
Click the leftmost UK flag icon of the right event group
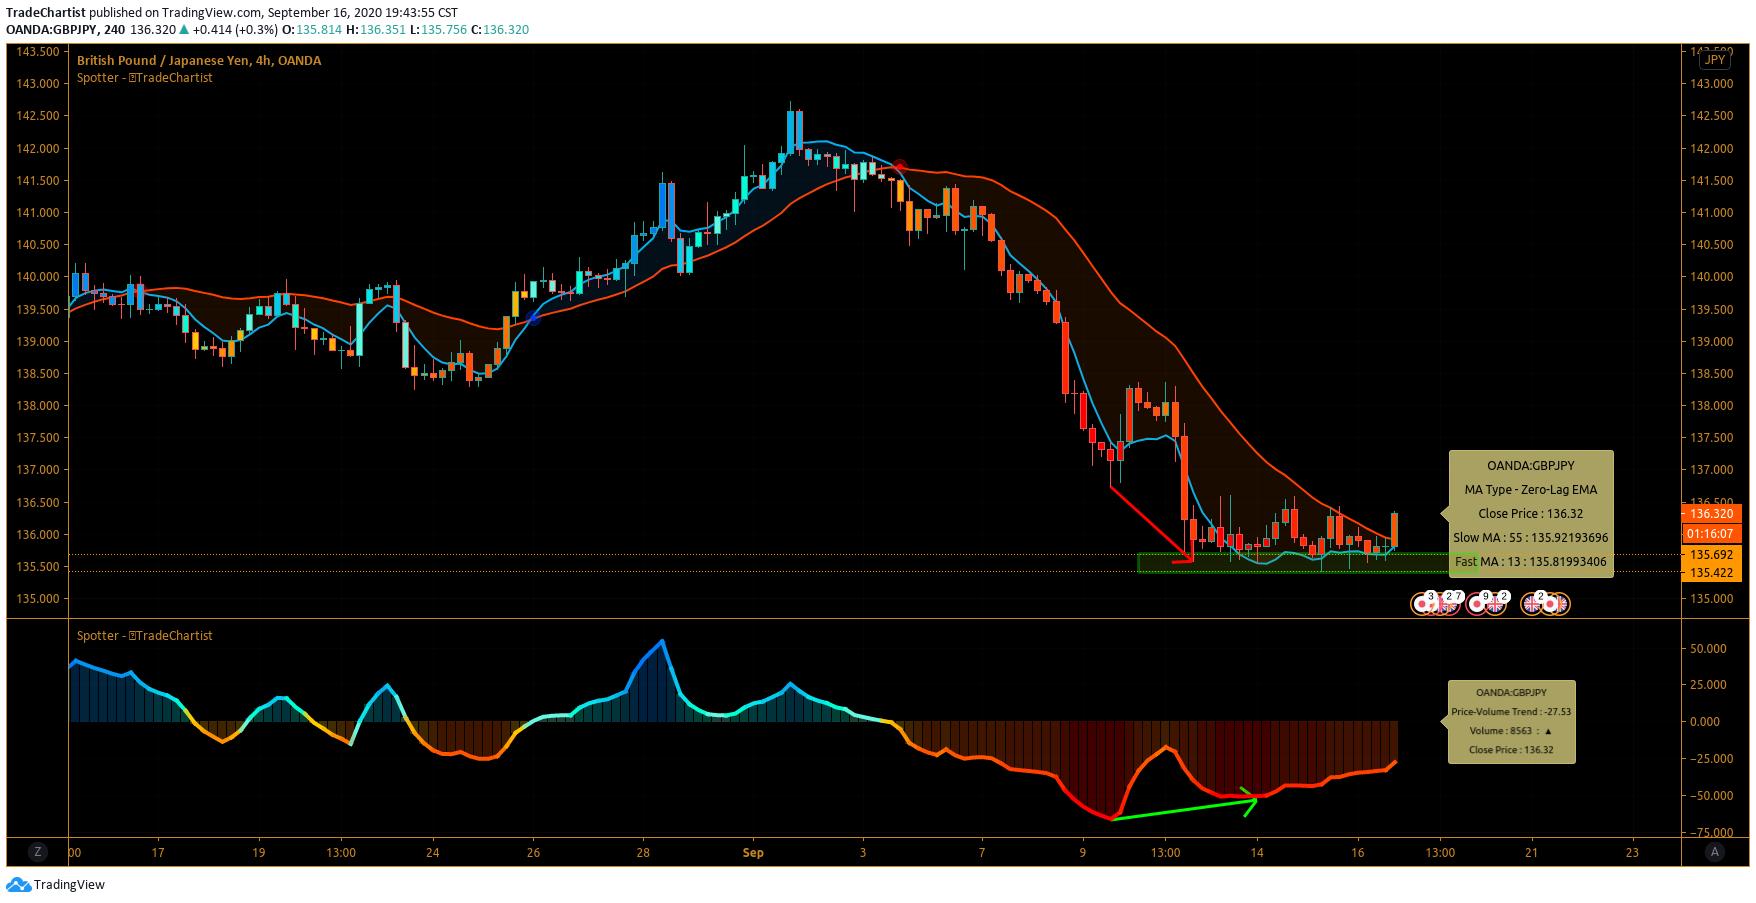tap(1532, 604)
